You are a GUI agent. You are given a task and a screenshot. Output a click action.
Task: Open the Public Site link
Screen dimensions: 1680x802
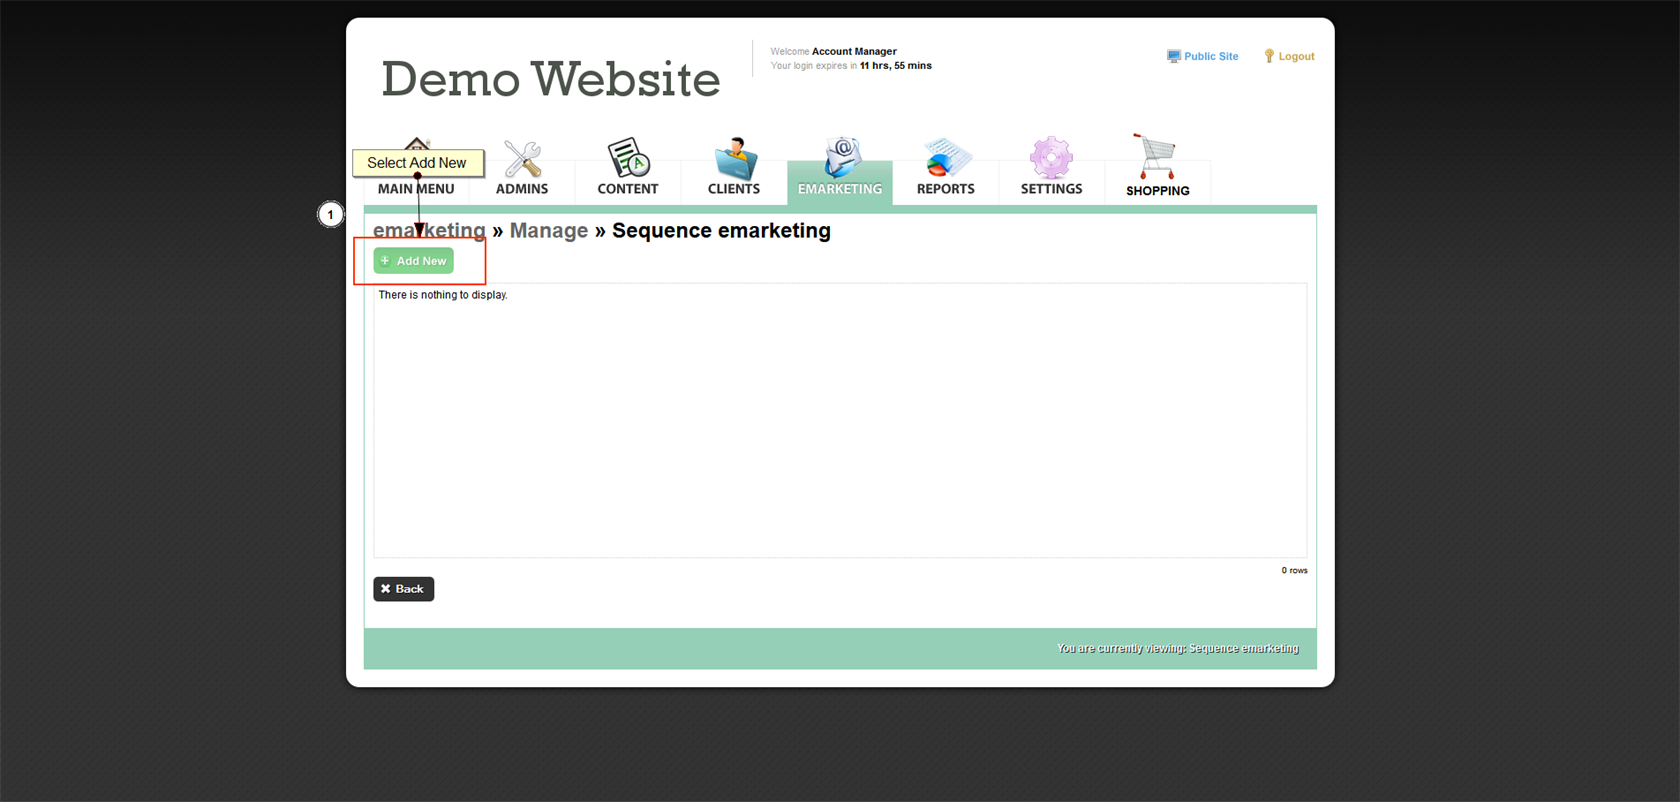point(1210,57)
